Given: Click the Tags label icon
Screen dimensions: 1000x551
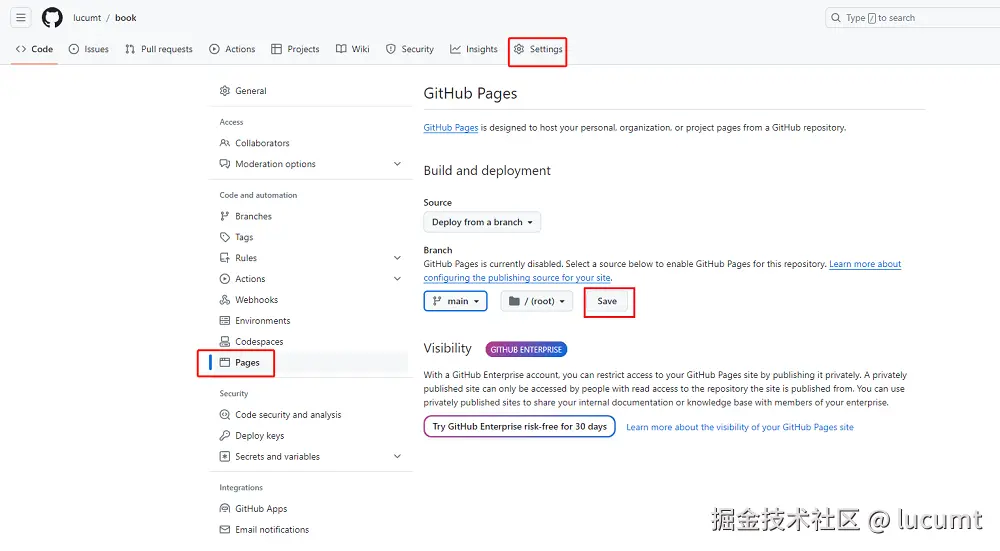Looking at the screenshot, I should tap(224, 237).
